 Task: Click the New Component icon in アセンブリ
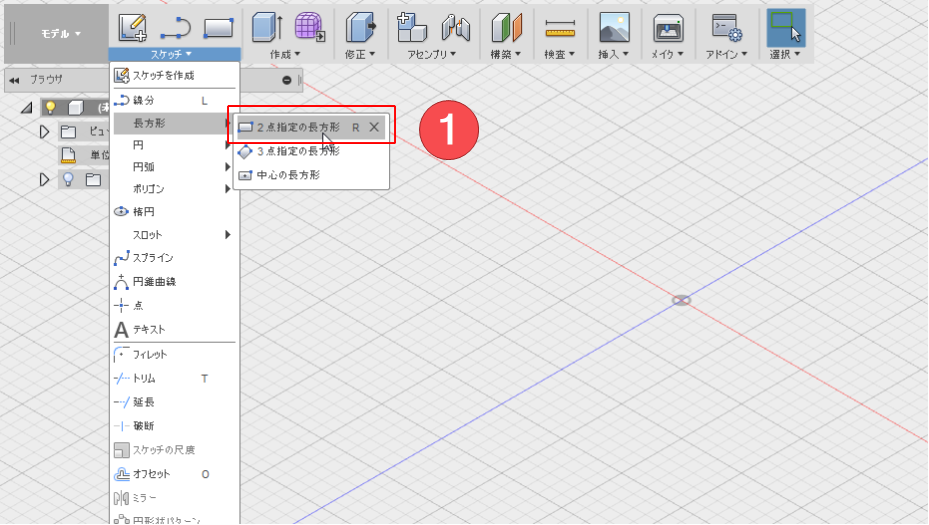tap(411, 27)
